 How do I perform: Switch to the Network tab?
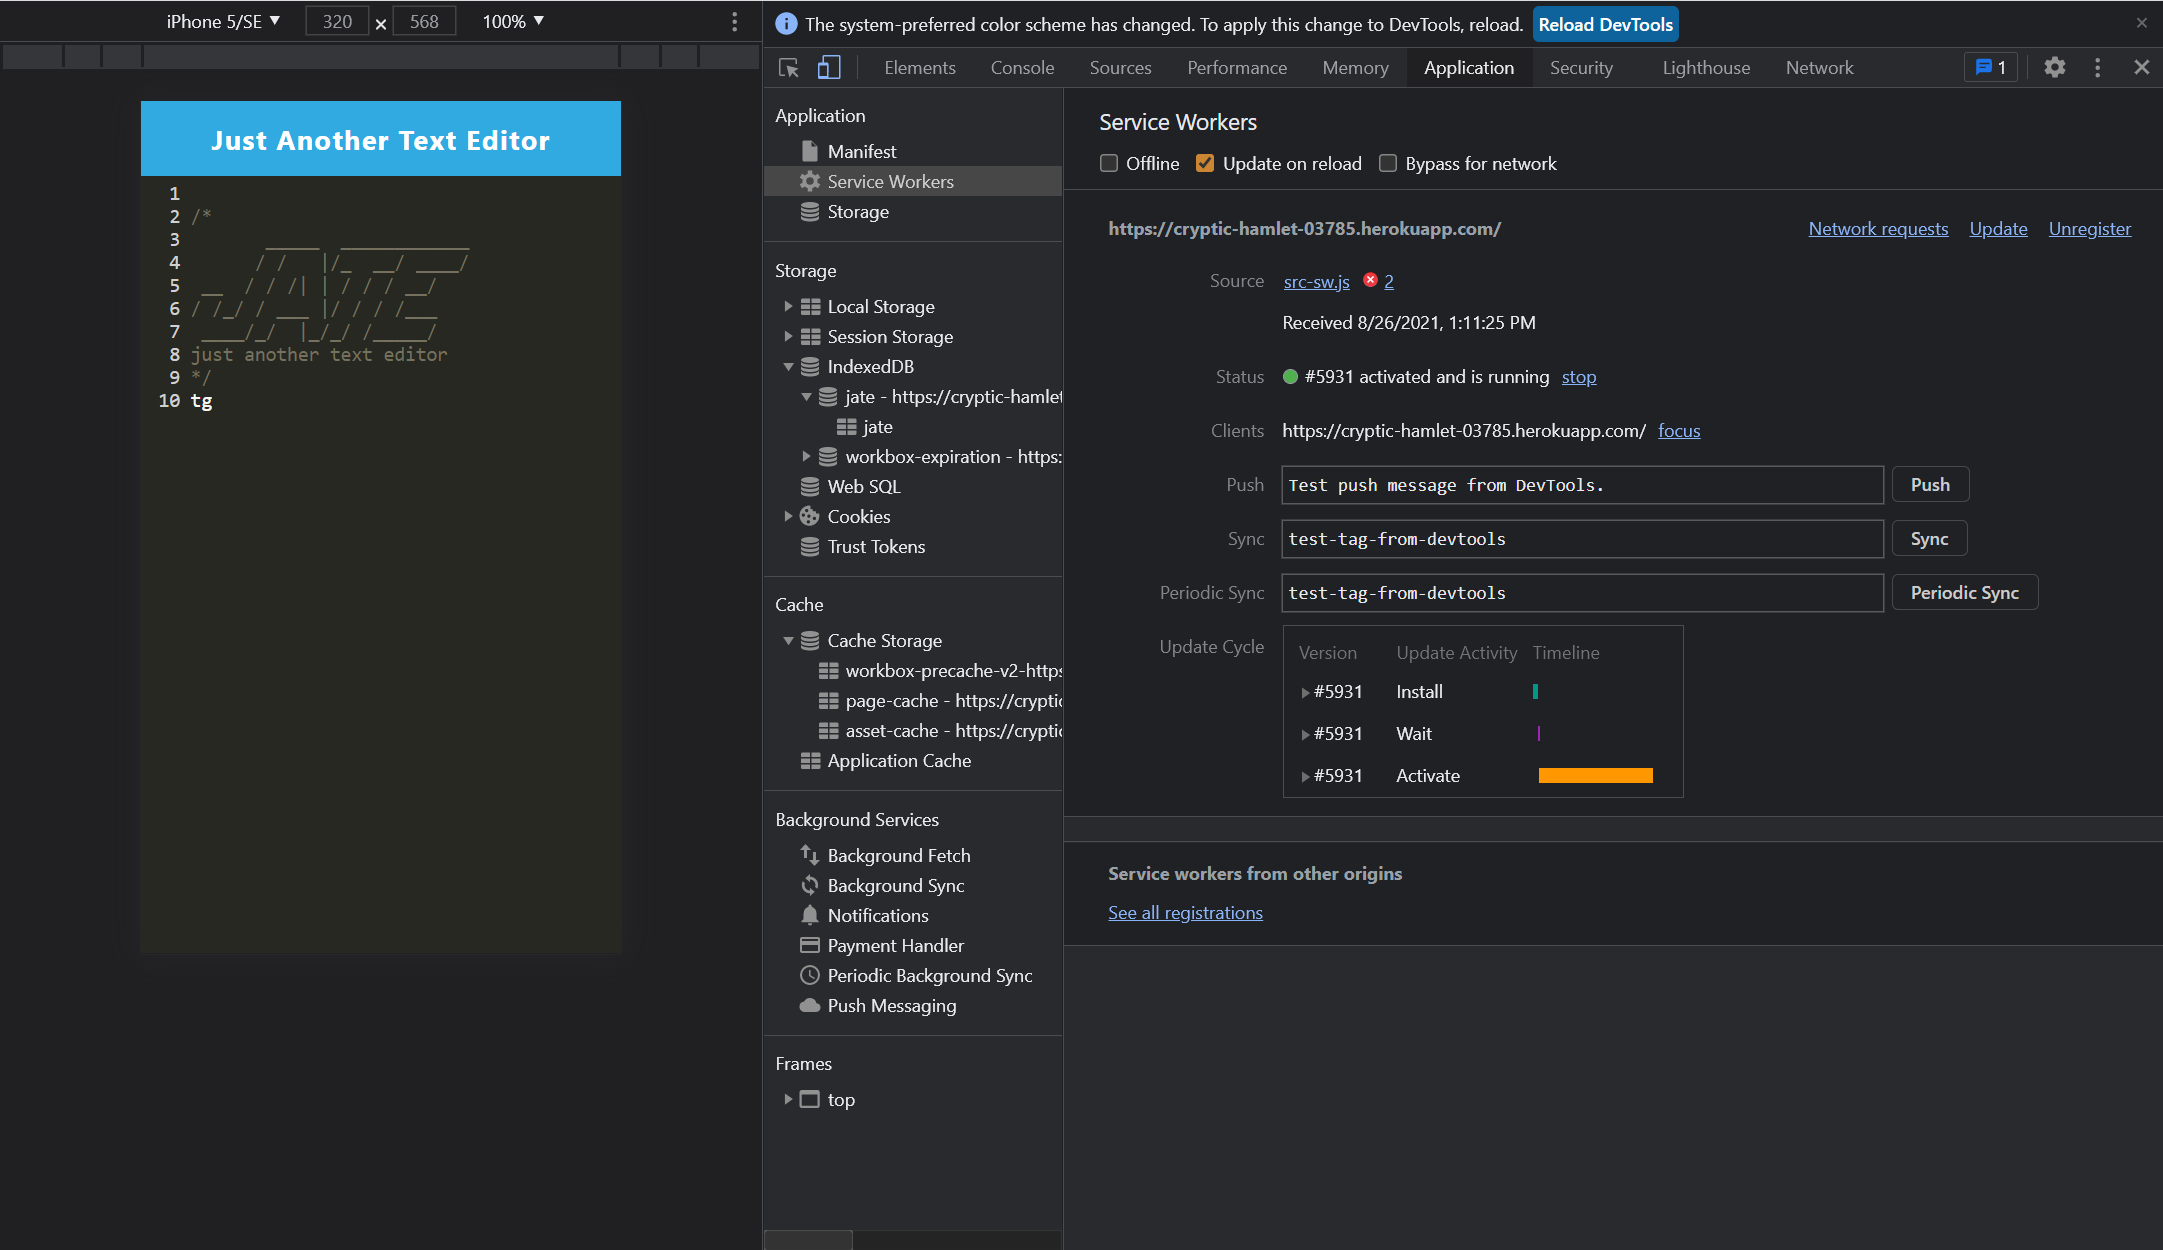(x=1819, y=67)
